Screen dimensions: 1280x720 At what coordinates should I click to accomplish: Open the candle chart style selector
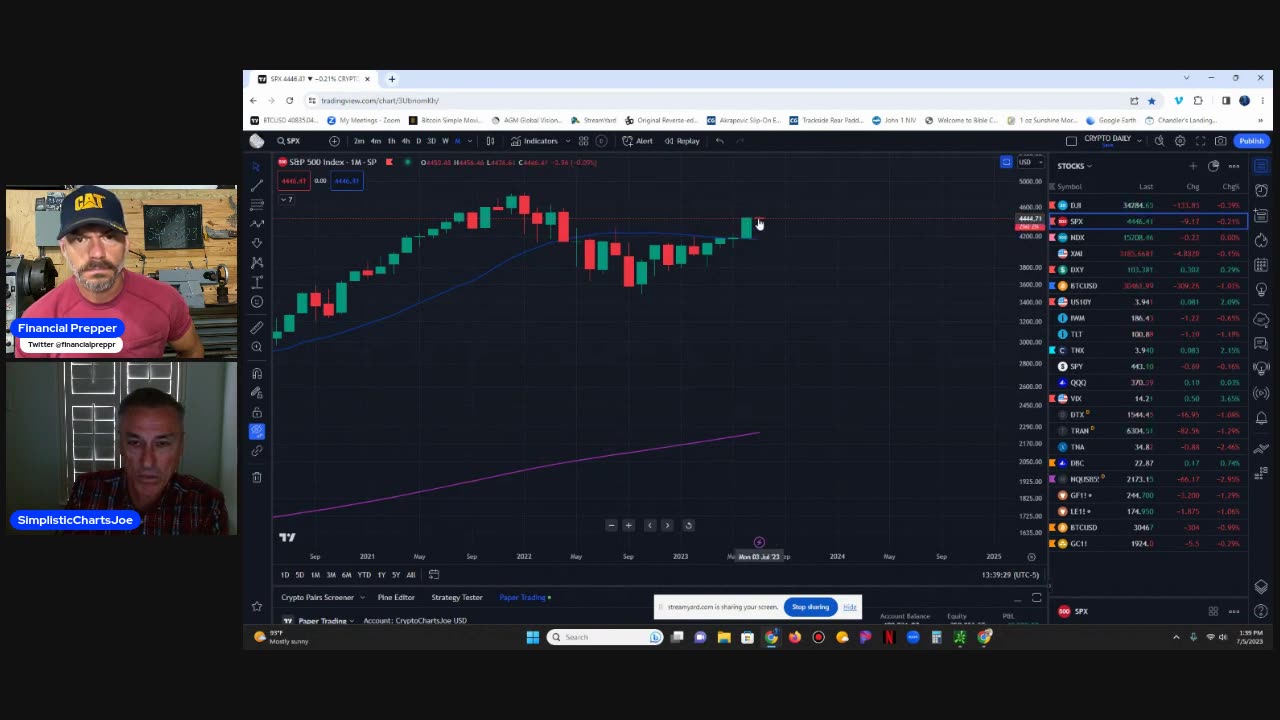click(490, 141)
